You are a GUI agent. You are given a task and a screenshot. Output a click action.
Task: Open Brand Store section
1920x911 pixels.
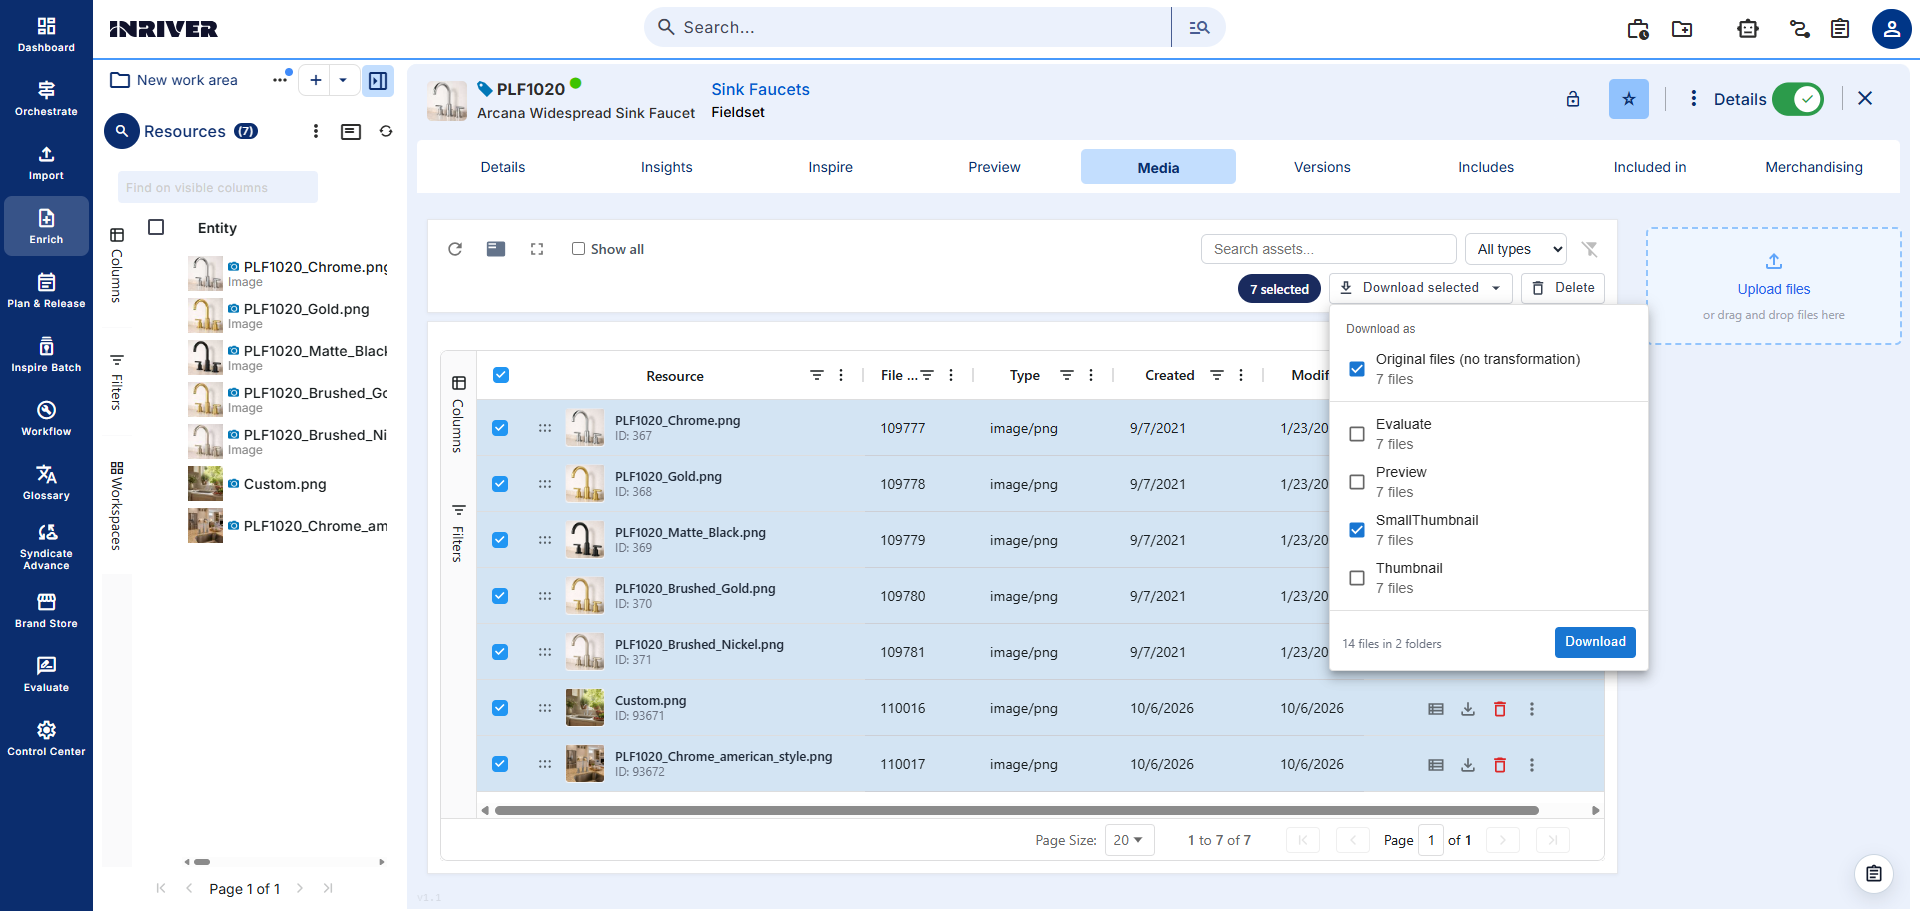46,610
